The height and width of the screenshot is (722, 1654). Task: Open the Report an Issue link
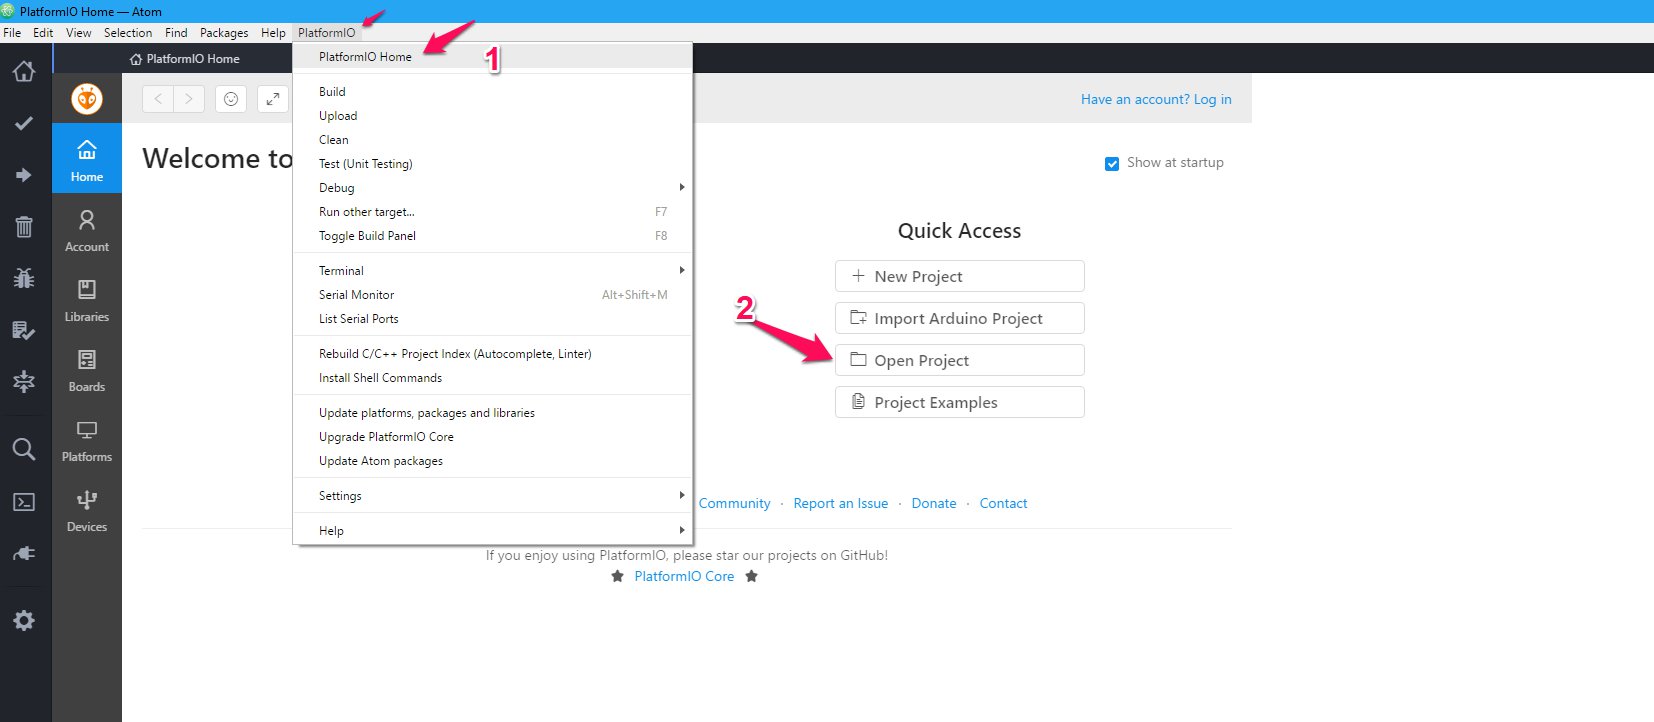click(x=841, y=503)
